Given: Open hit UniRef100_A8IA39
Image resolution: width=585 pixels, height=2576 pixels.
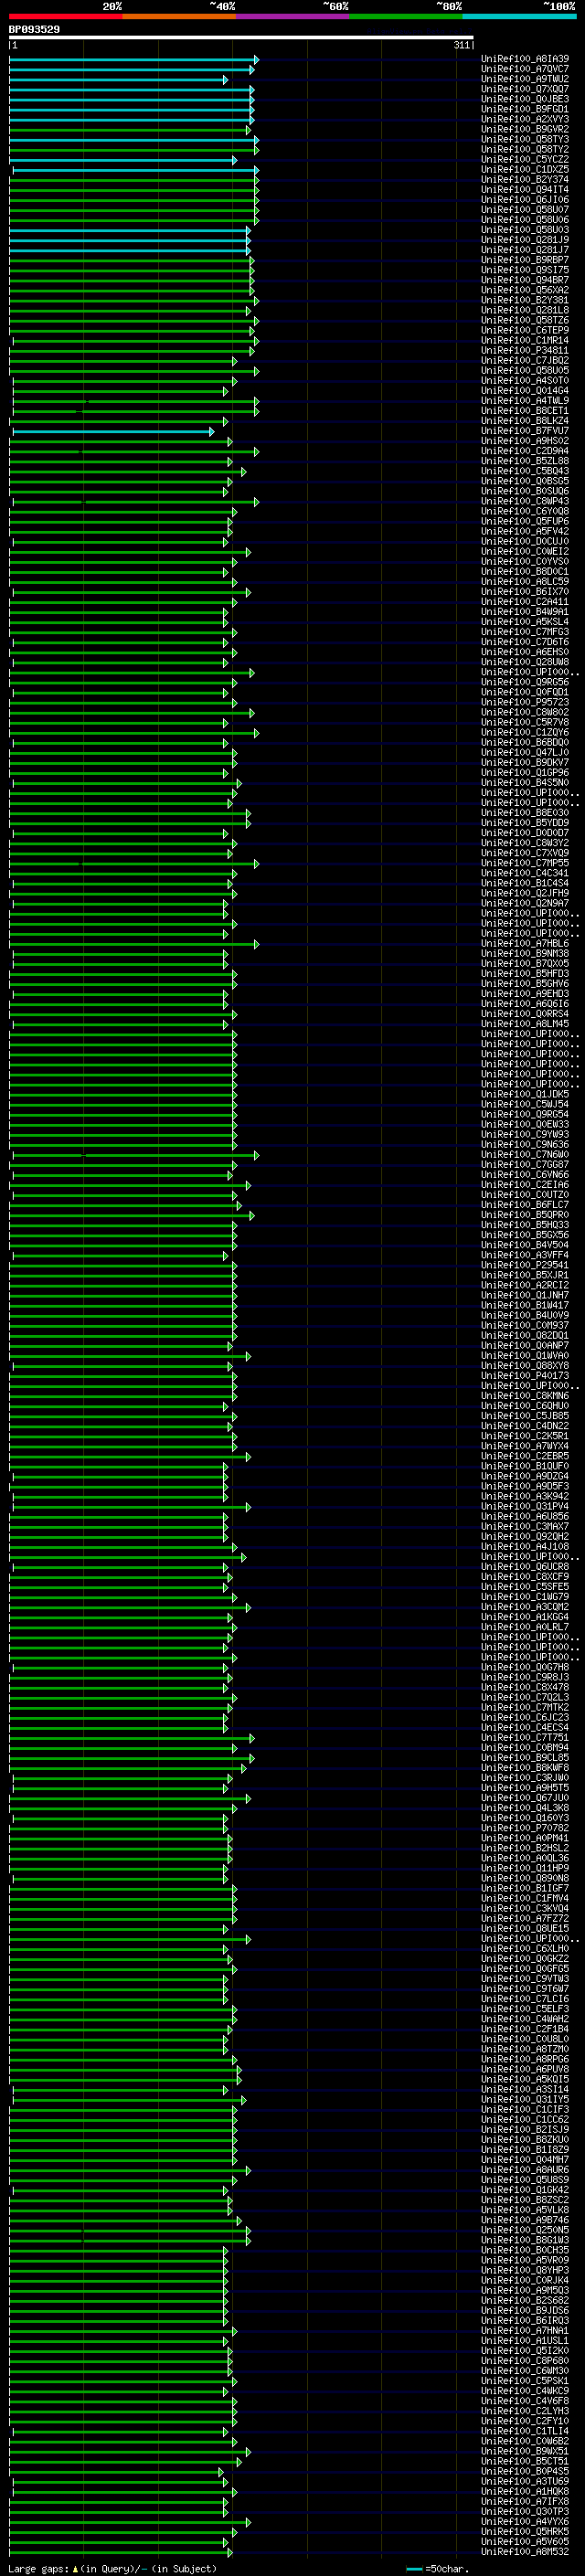Looking at the screenshot, I should pos(525,59).
